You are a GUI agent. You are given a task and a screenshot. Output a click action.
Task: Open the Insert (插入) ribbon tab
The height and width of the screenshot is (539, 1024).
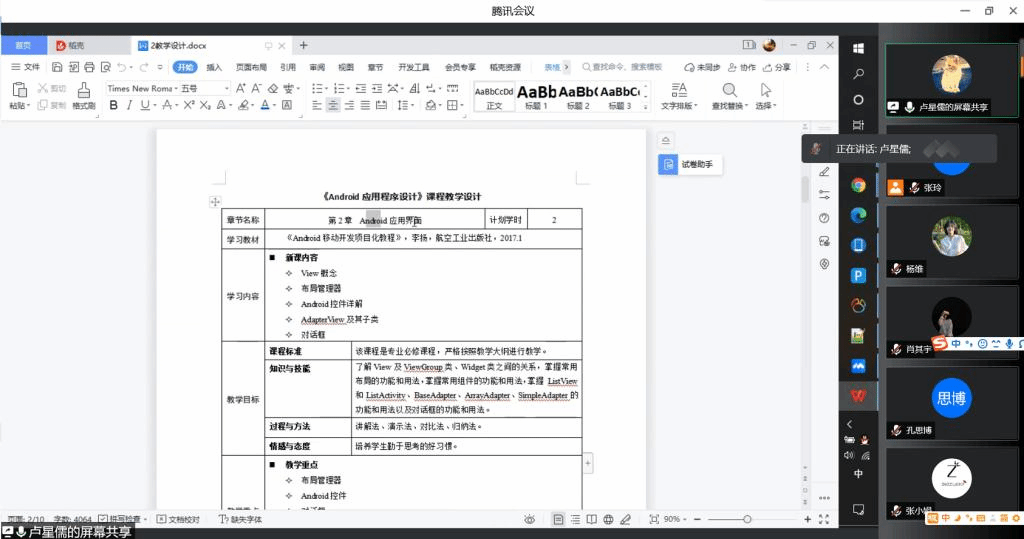(214, 67)
